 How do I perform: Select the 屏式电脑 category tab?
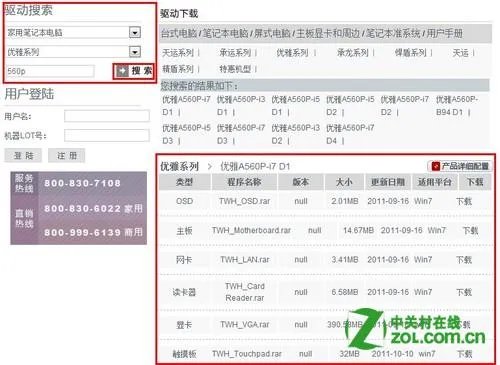pyautogui.click(x=272, y=33)
